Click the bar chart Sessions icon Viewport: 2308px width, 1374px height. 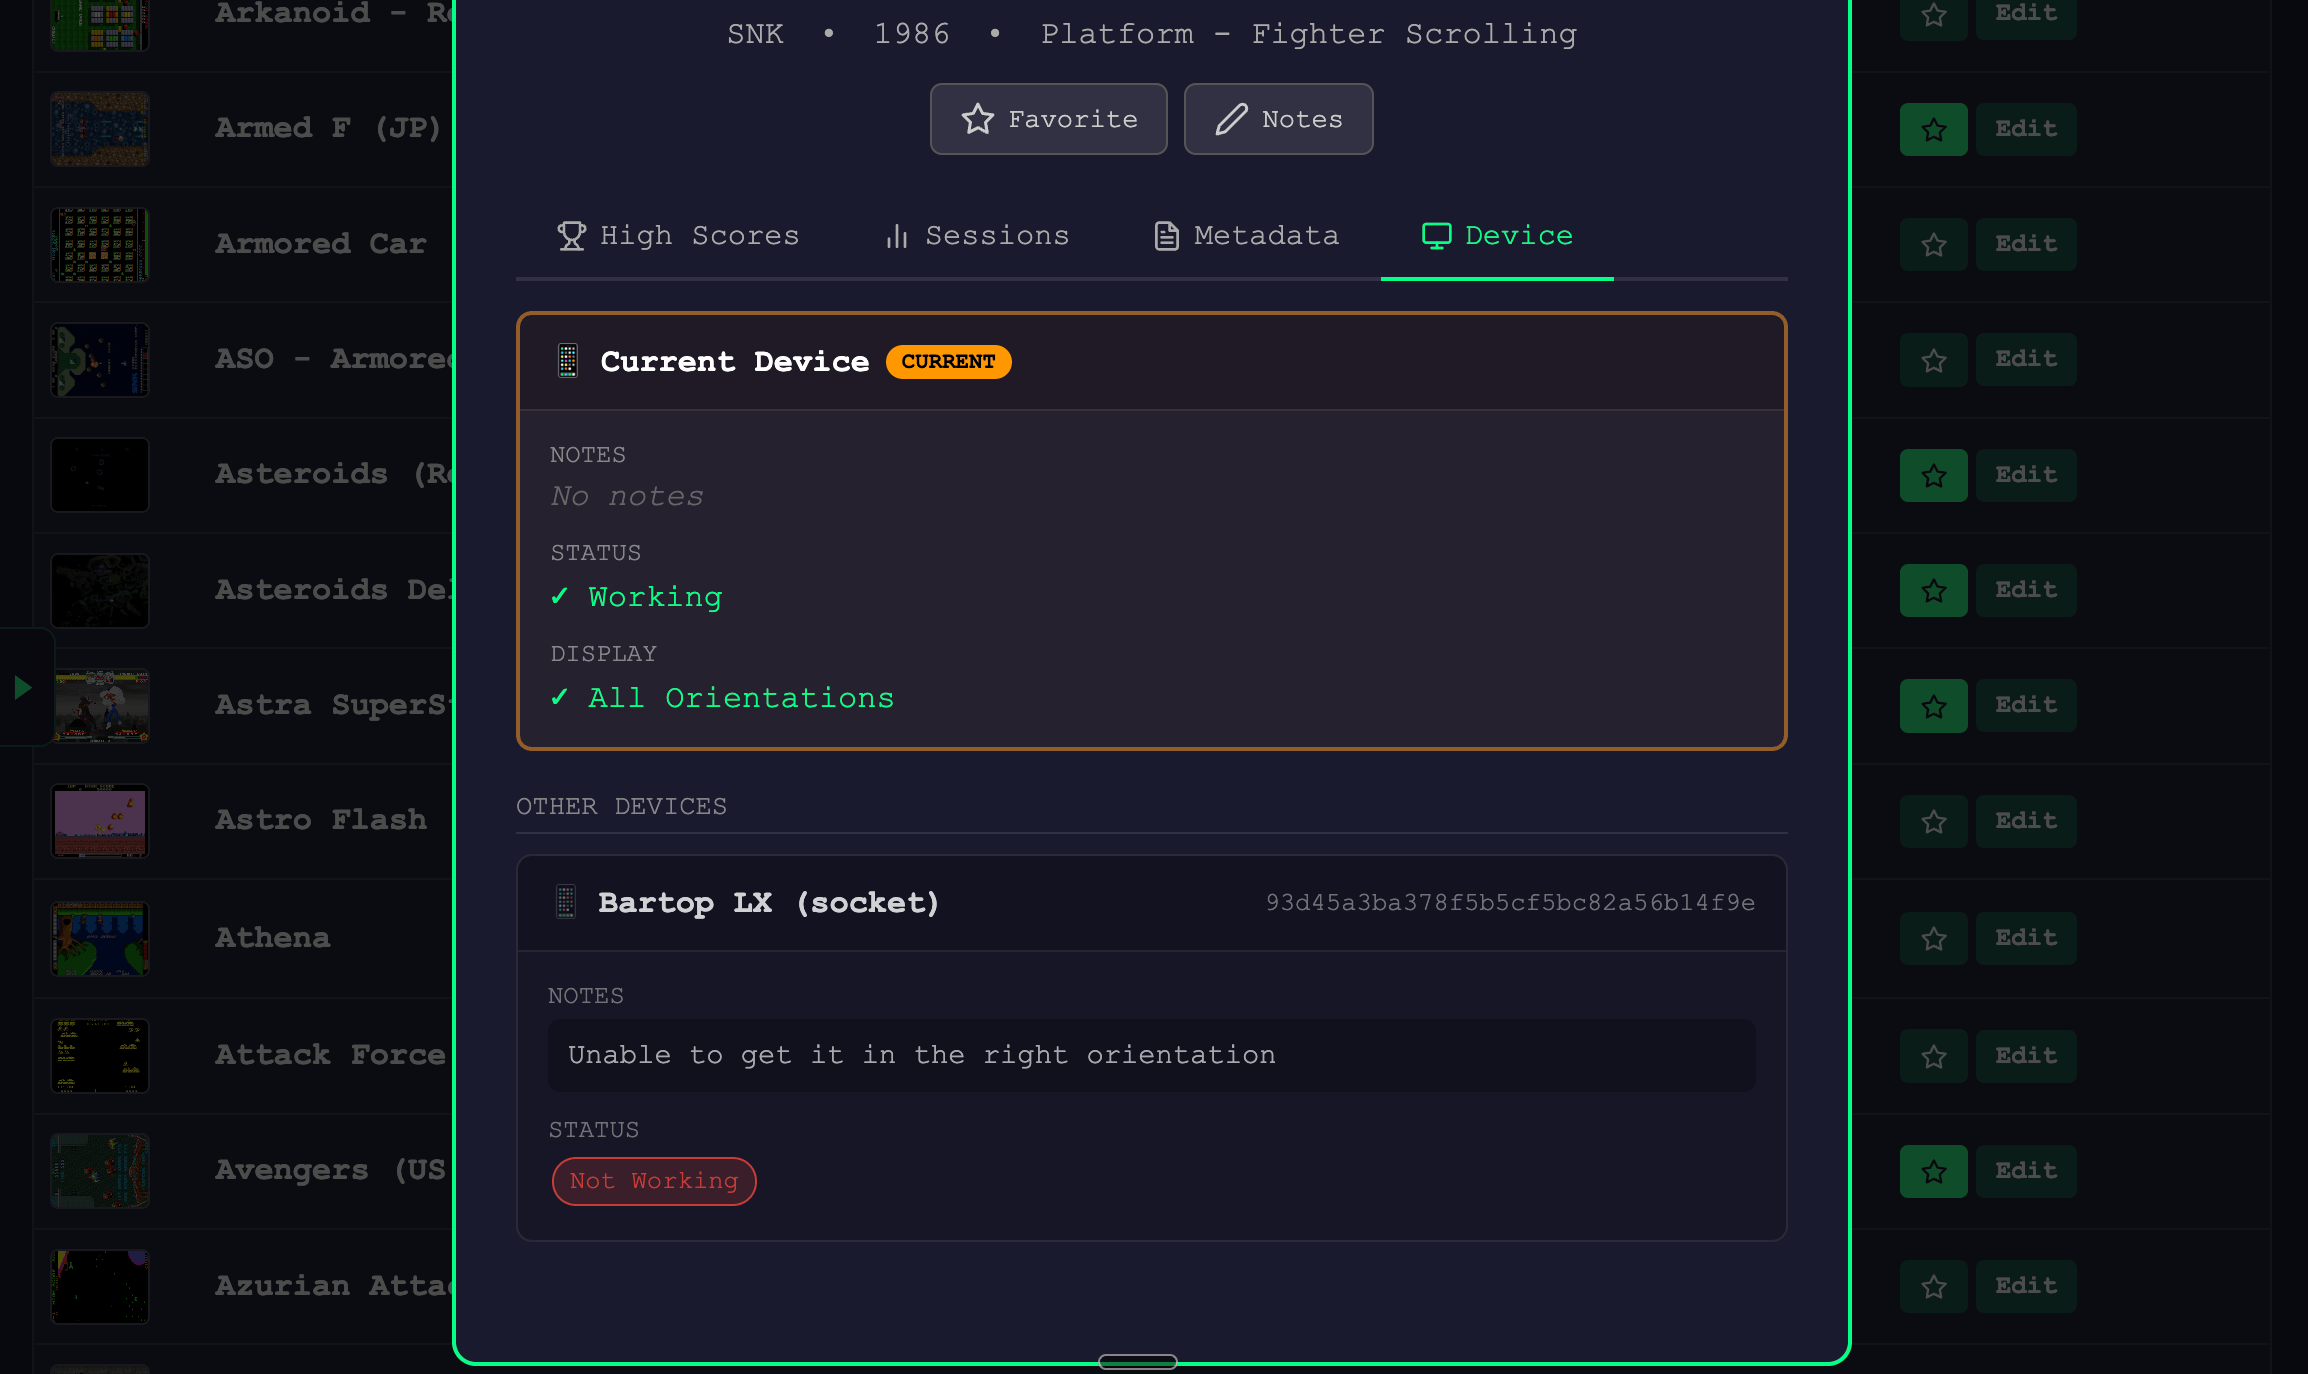[x=897, y=236]
